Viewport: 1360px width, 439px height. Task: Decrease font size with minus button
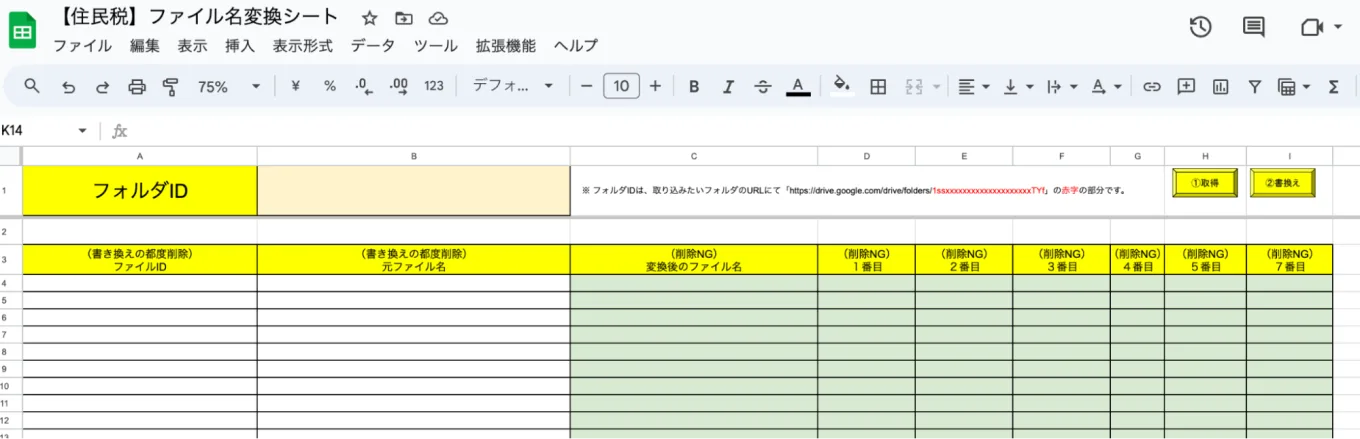tap(587, 87)
